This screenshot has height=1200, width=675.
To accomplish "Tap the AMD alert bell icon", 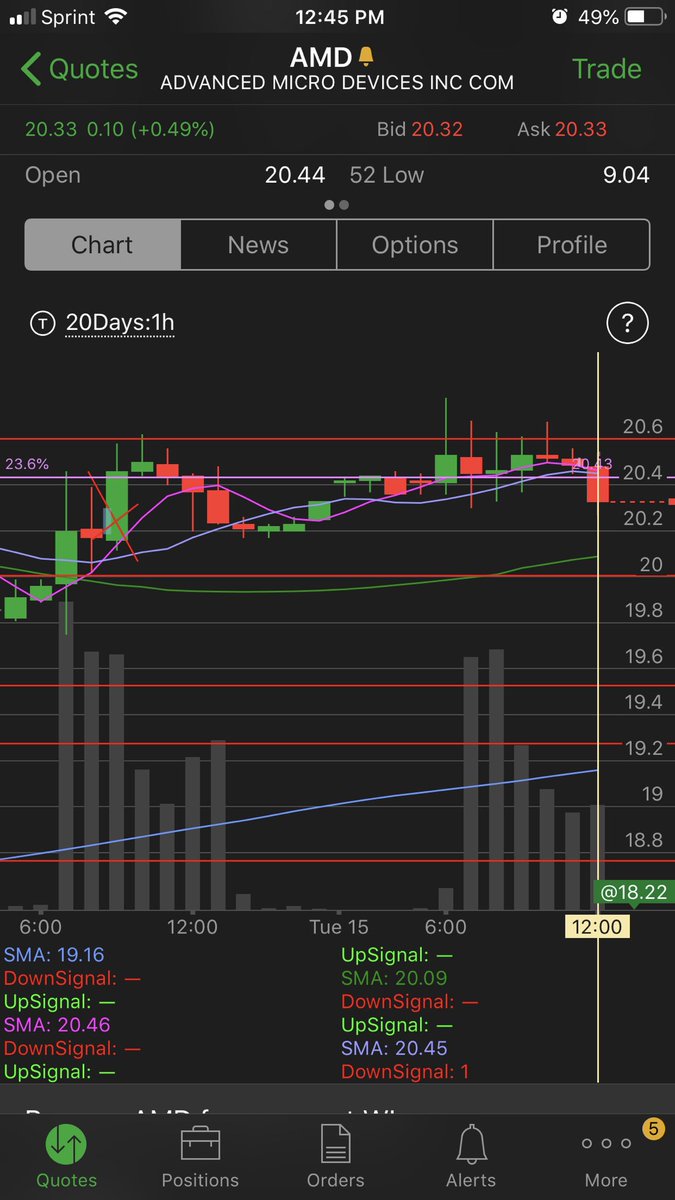I will (366, 57).
